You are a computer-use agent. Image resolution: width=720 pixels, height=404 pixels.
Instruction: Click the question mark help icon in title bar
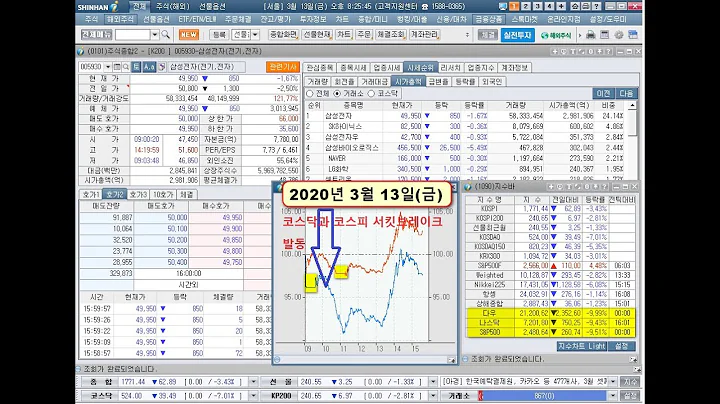[x=596, y=6]
